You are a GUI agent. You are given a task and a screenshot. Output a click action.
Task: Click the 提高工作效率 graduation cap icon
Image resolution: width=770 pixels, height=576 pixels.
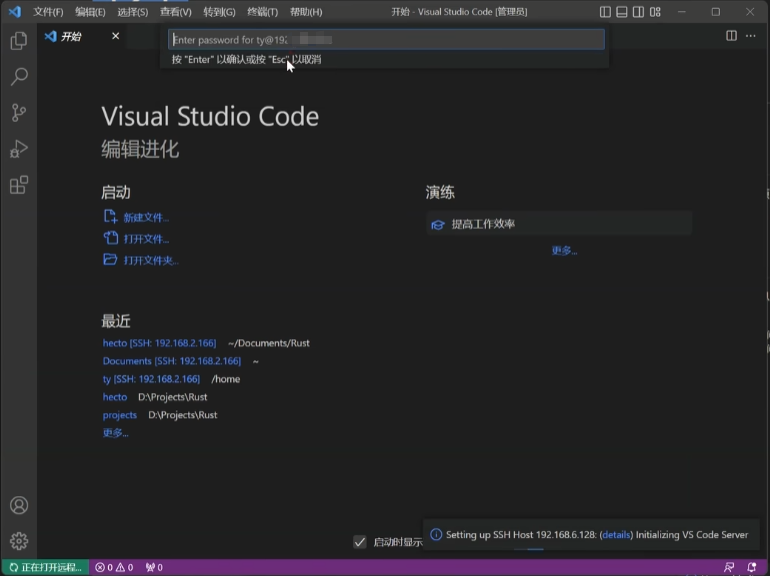pyautogui.click(x=438, y=224)
